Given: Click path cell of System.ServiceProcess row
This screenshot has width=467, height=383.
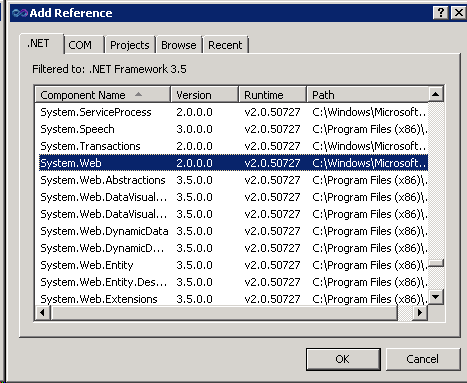Looking at the screenshot, I should click(x=369, y=112).
